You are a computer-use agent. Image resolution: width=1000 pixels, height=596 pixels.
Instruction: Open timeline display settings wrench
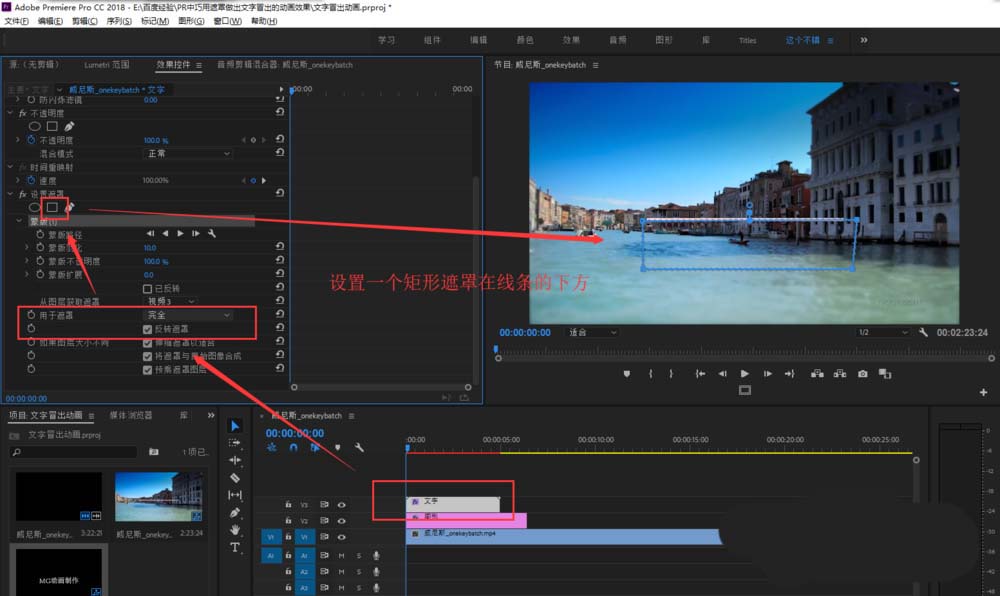click(359, 447)
